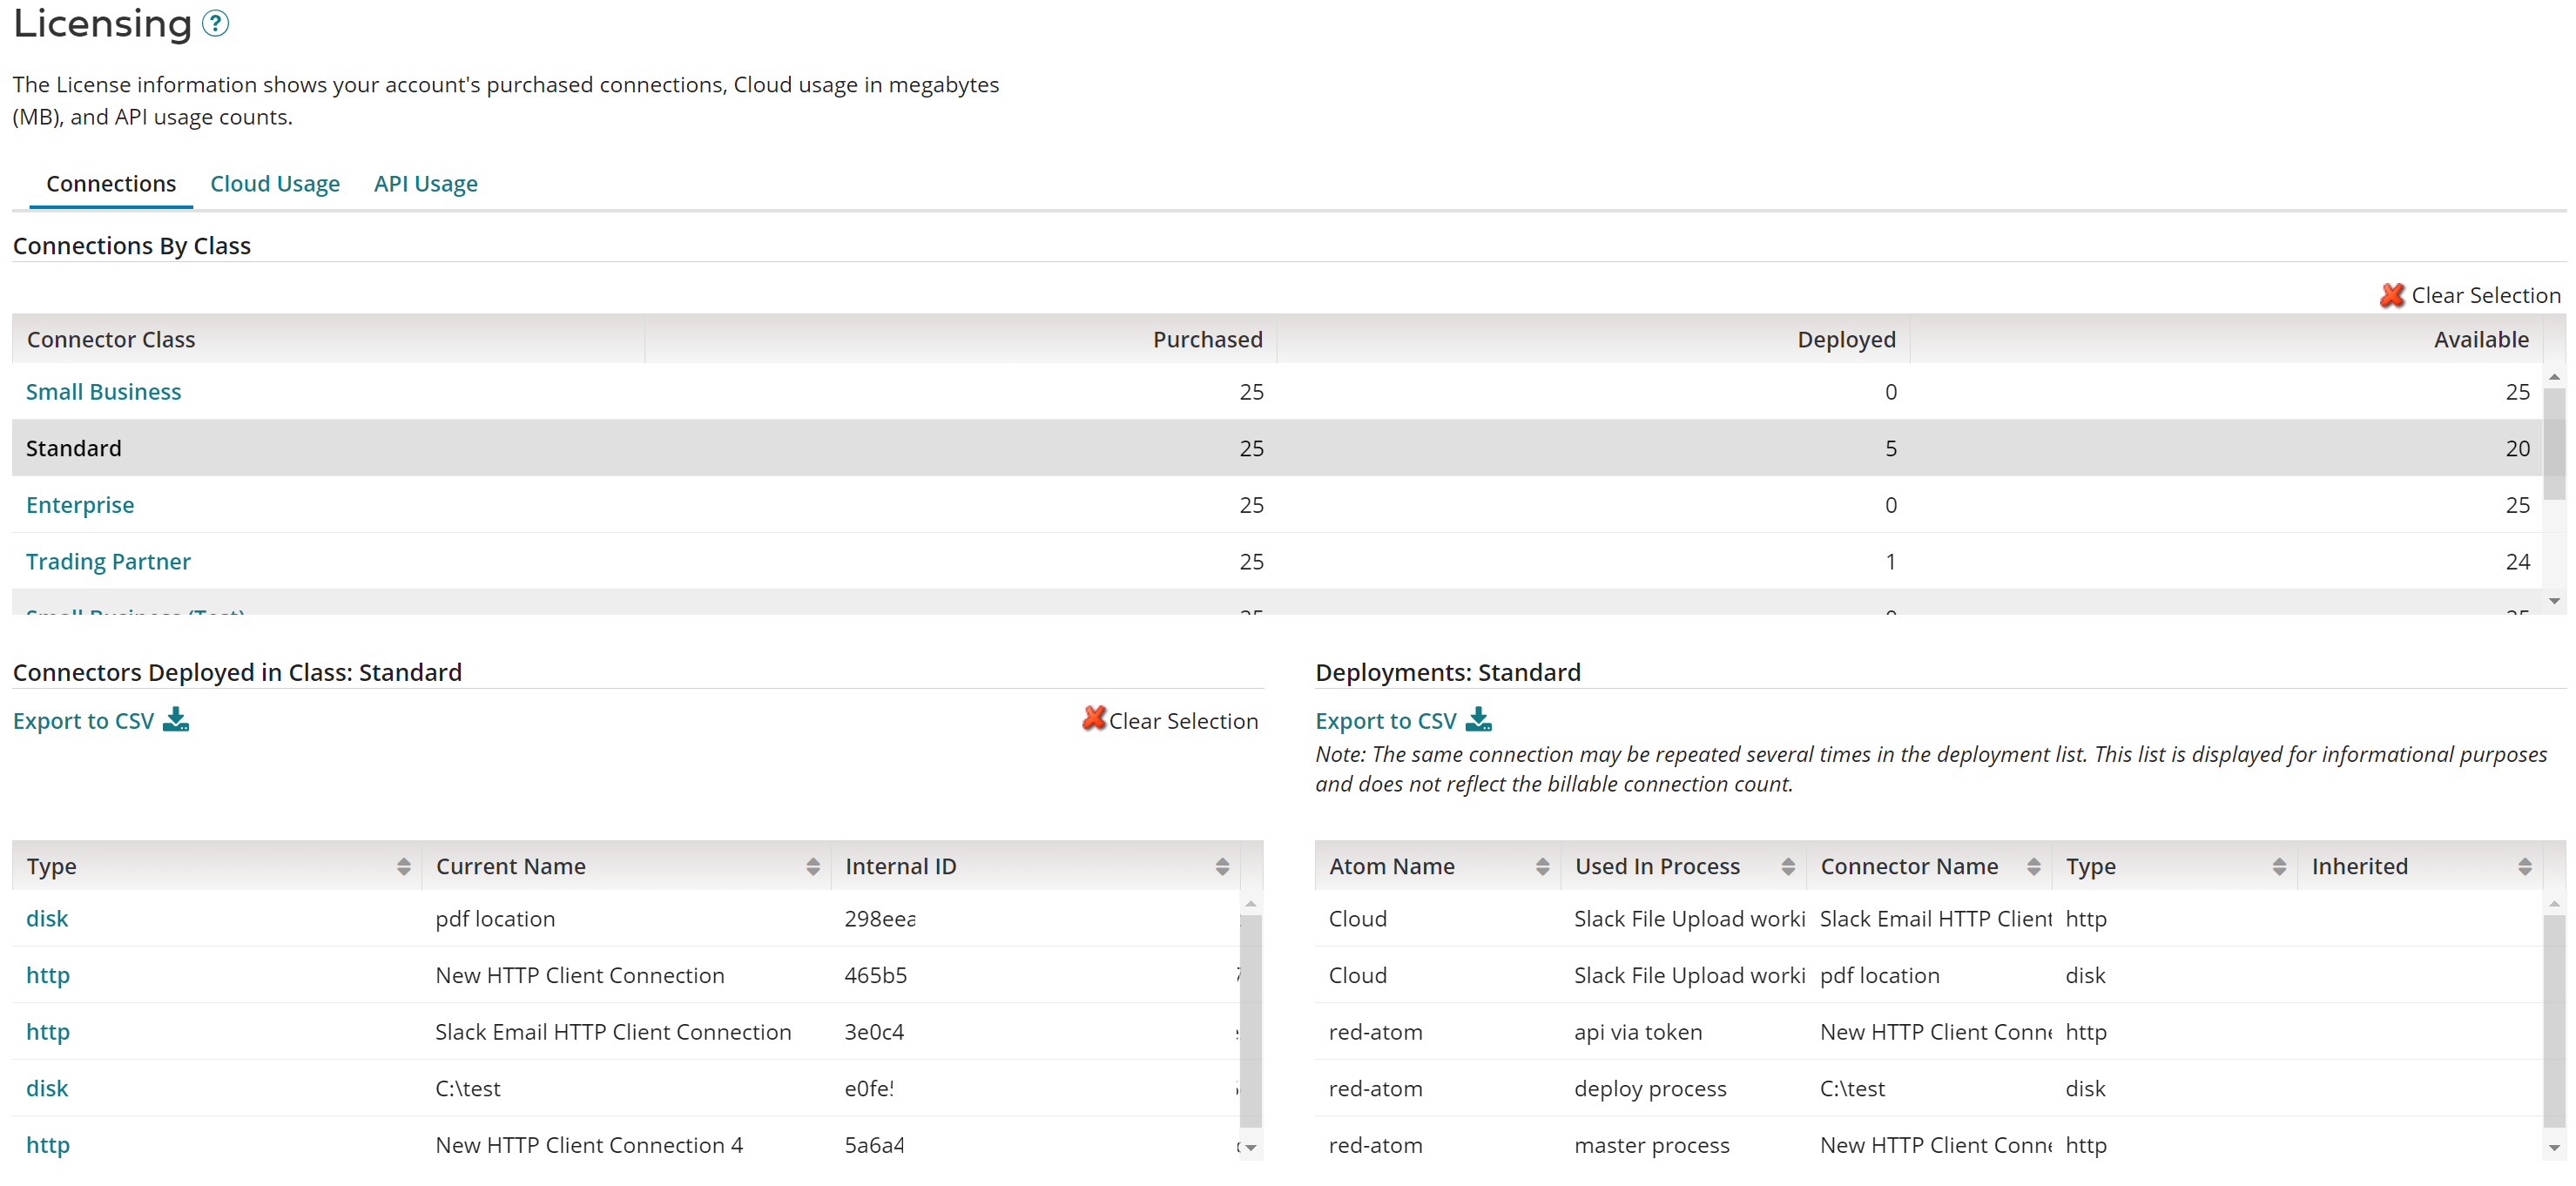Click the red X beside top Clear Selection
Image resolution: width=2576 pixels, height=1186 pixels.
pos(2392,295)
